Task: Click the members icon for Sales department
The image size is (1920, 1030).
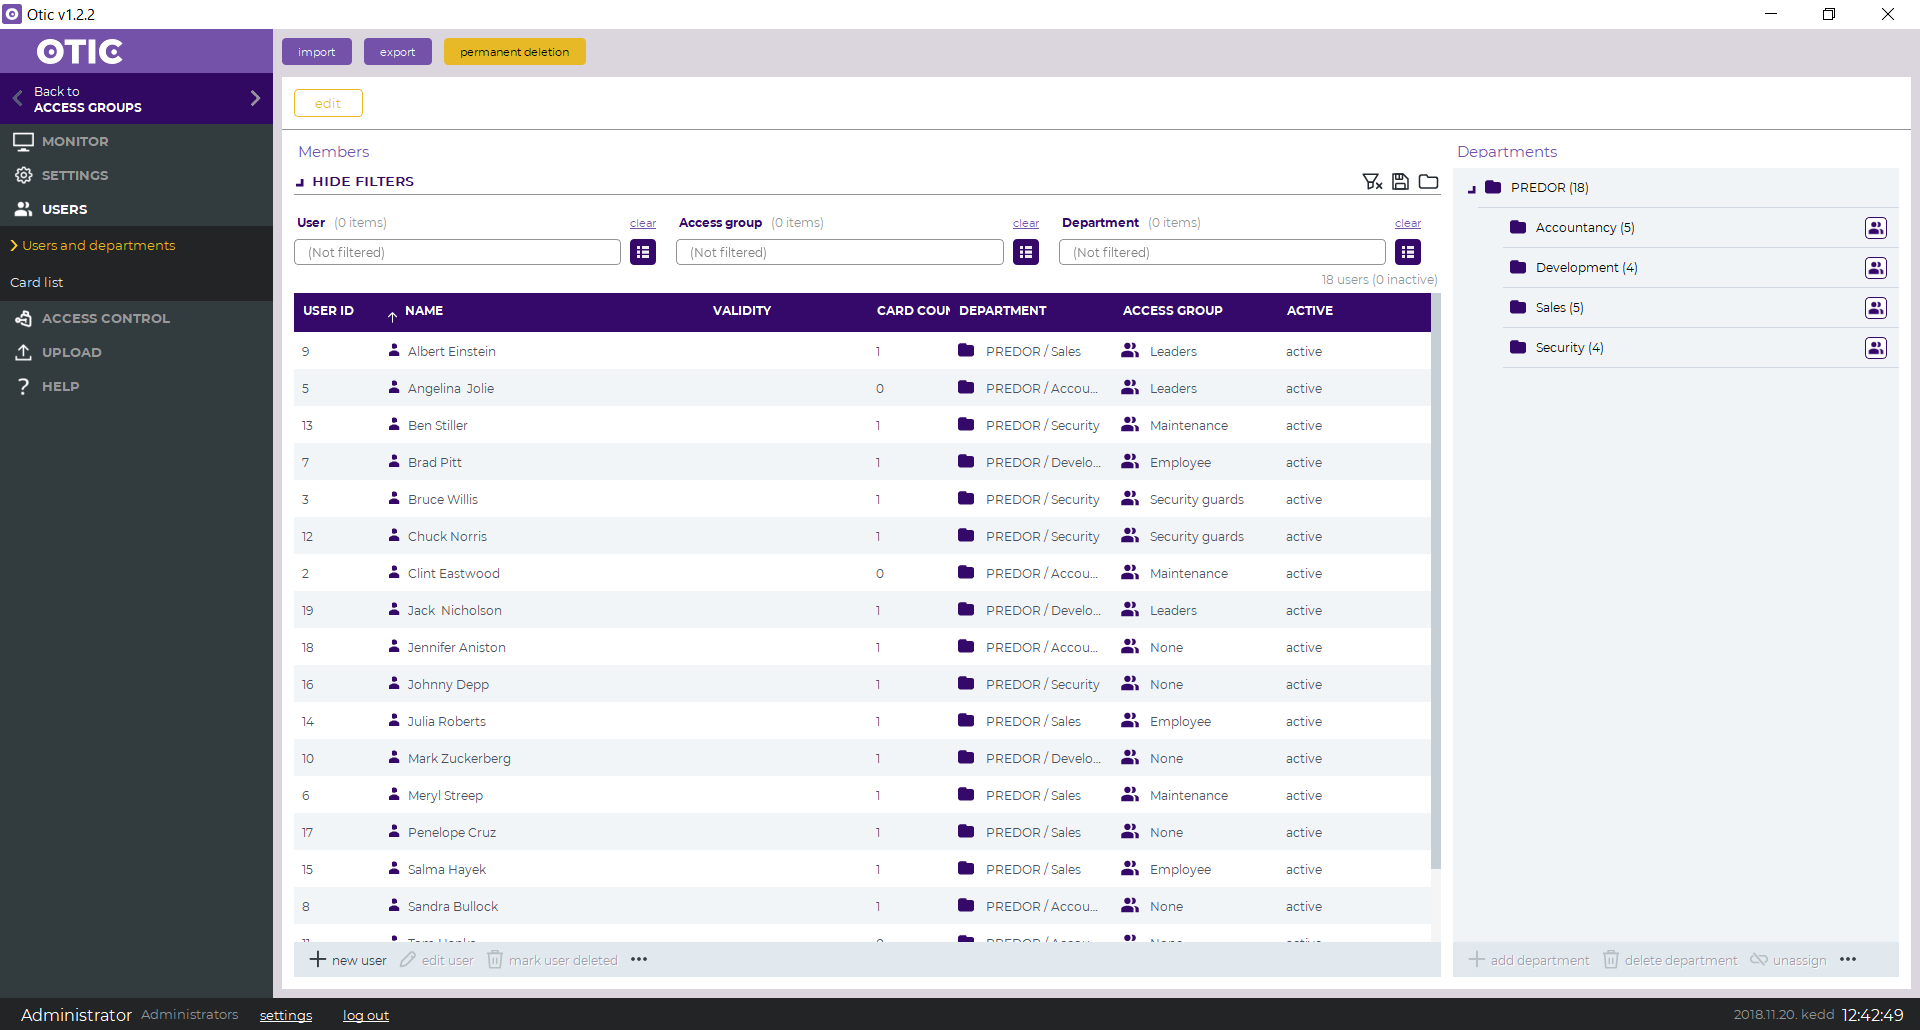Action: 1875,308
